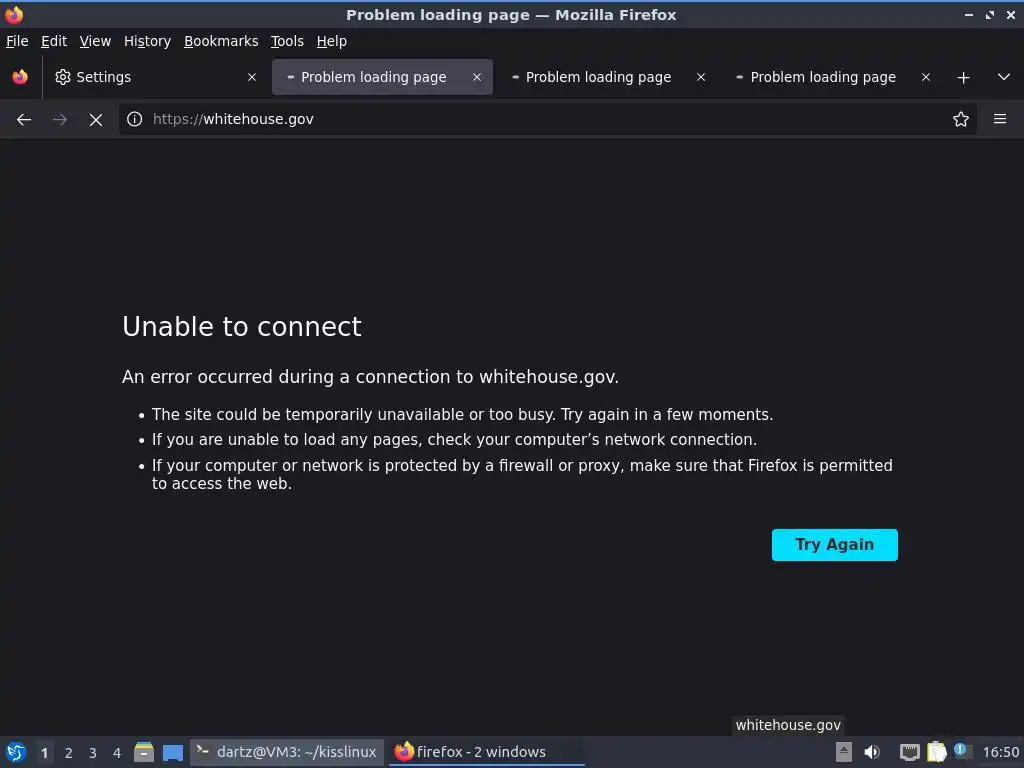
Task: Close the active Problem loading page tab
Action: coord(477,77)
